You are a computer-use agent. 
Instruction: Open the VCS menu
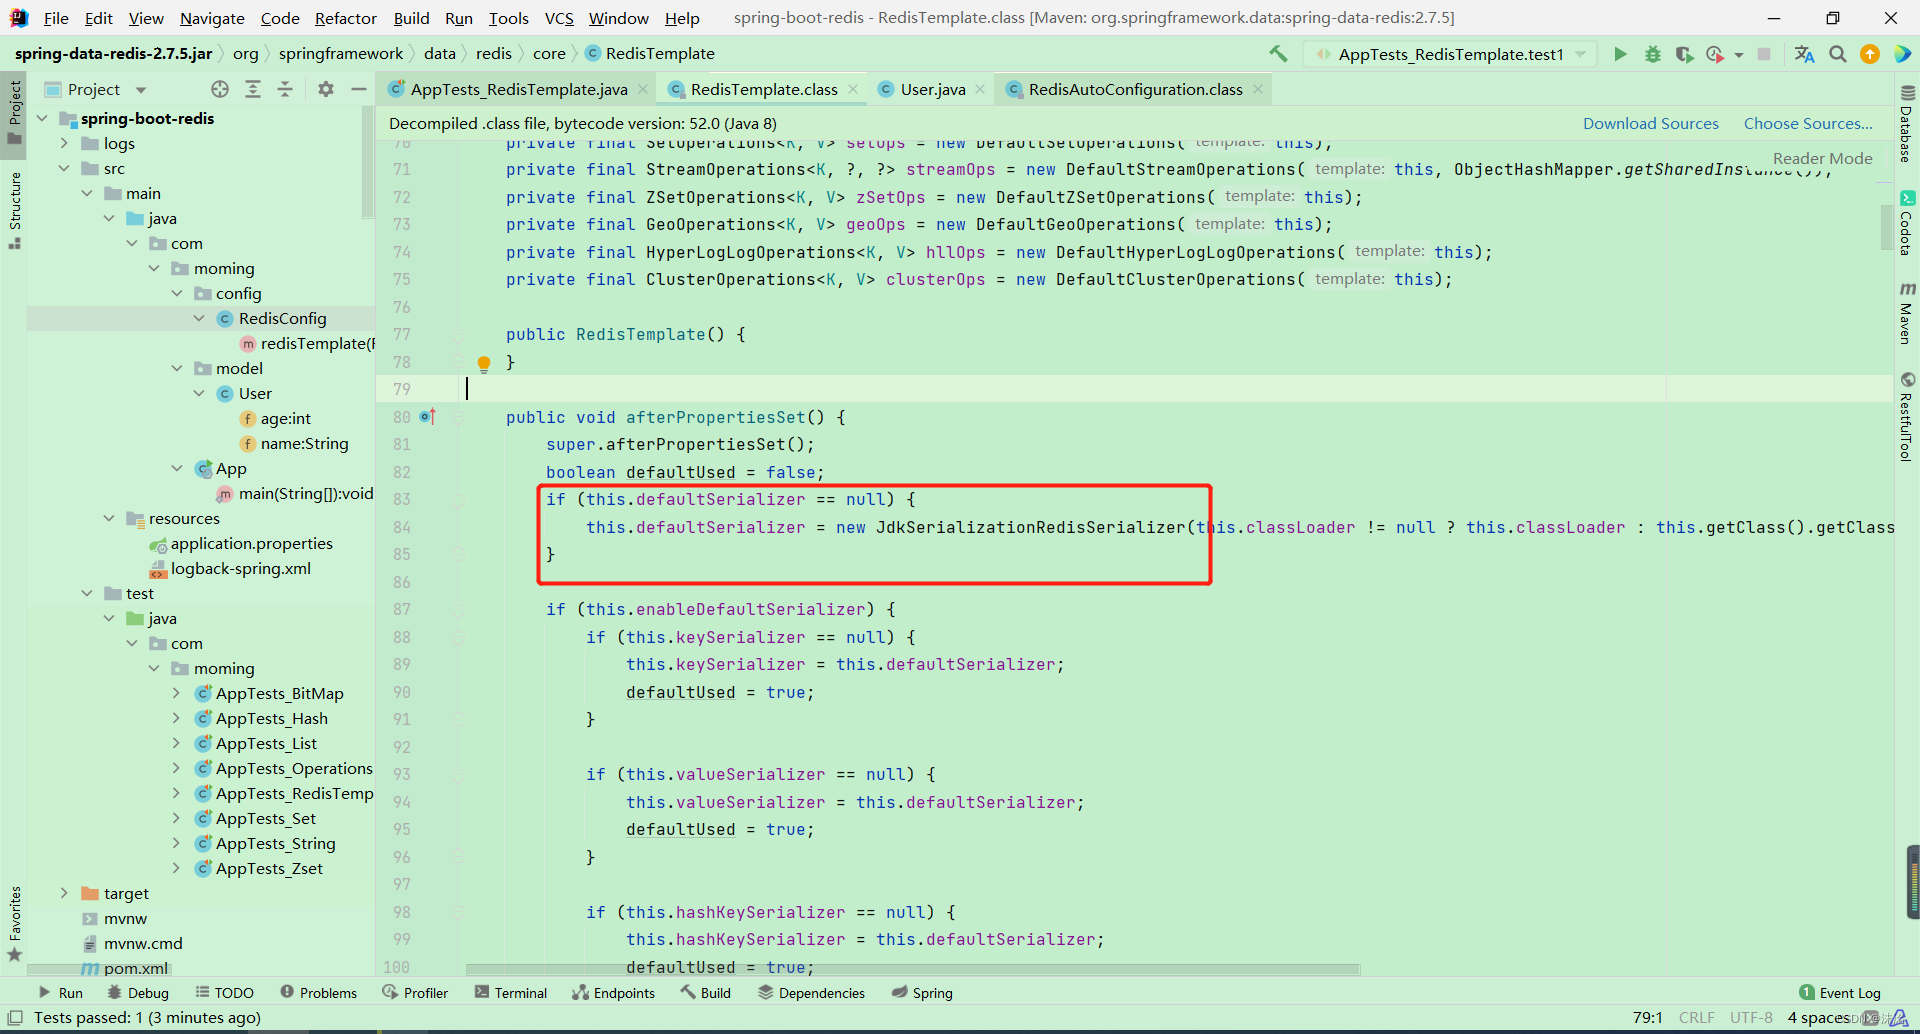(559, 18)
